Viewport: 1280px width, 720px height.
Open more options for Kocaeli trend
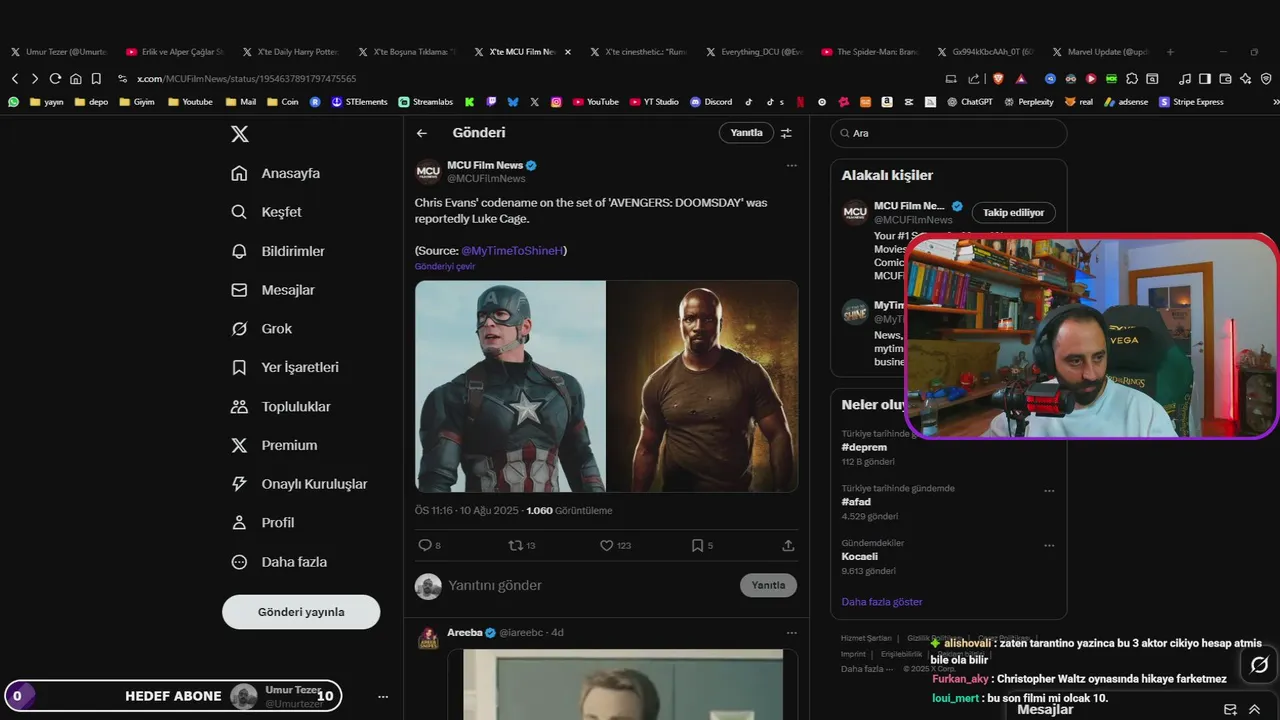click(x=1049, y=545)
